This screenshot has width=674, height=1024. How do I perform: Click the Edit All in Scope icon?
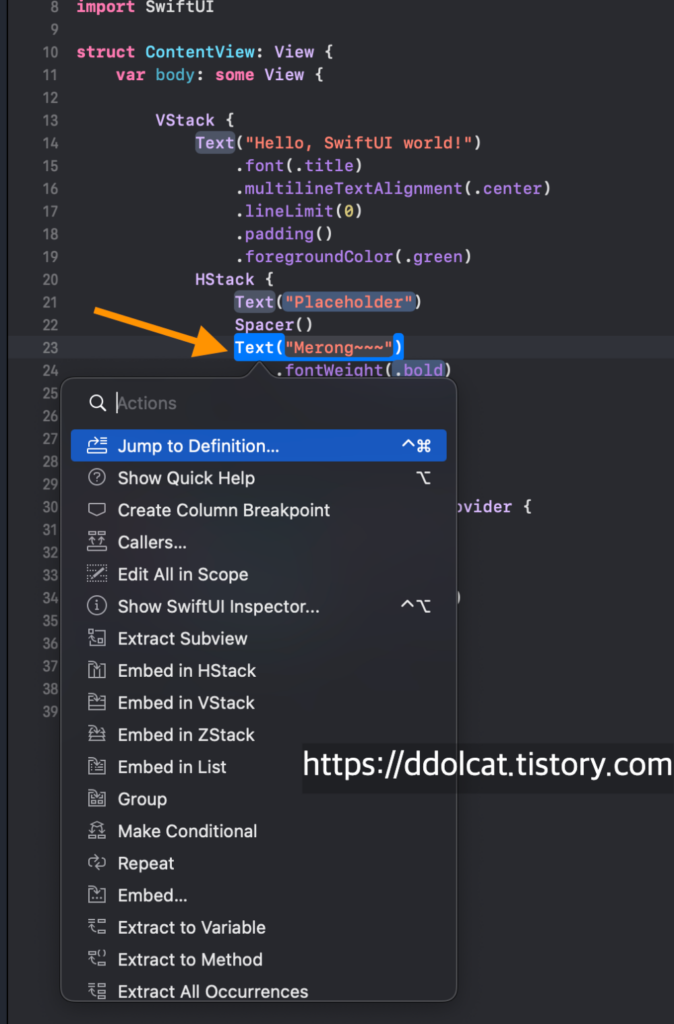click(x=97, y=574)
